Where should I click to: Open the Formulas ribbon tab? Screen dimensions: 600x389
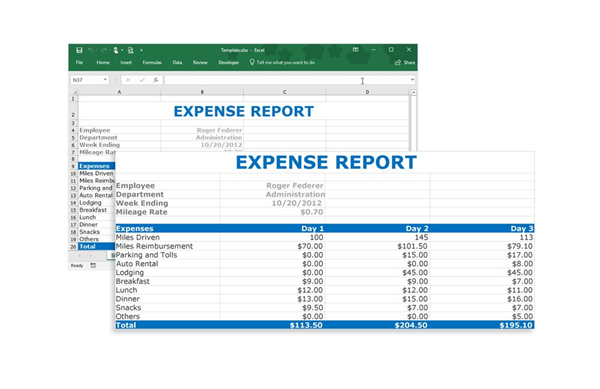click(x=152, y=62)
